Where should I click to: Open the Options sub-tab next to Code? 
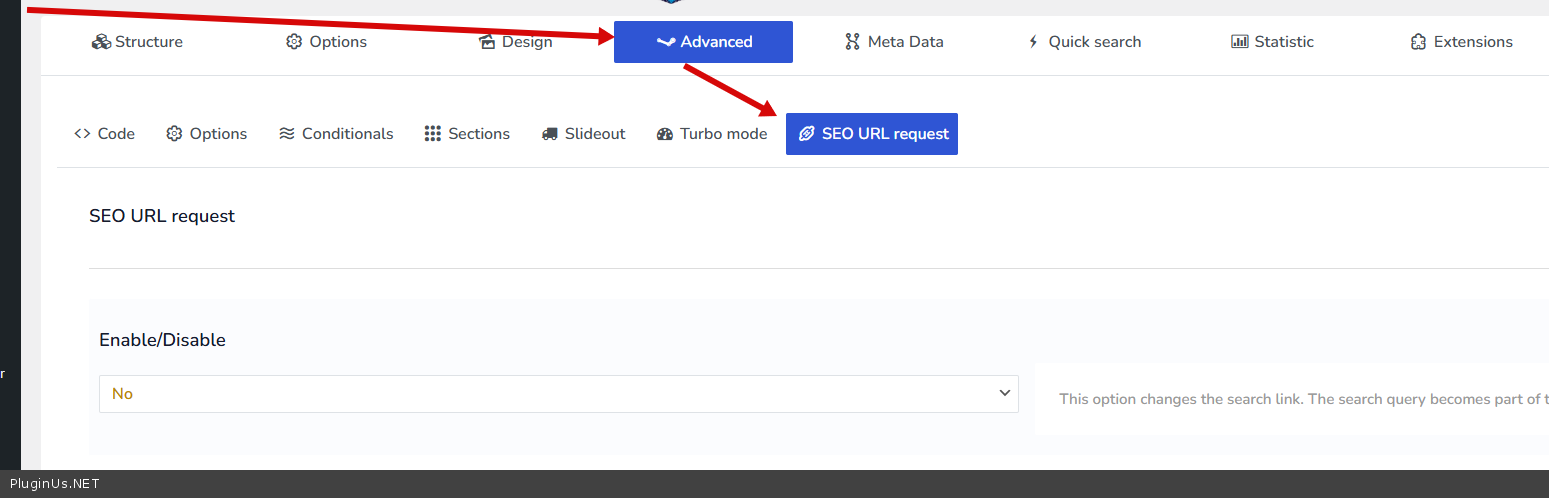click(207, 134)
